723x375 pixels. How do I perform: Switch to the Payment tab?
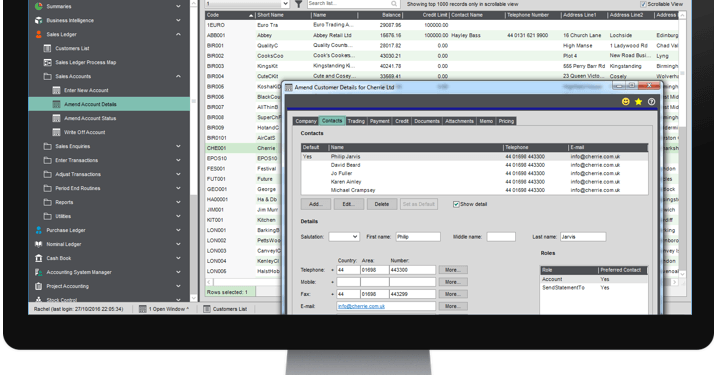pos(379,121)
